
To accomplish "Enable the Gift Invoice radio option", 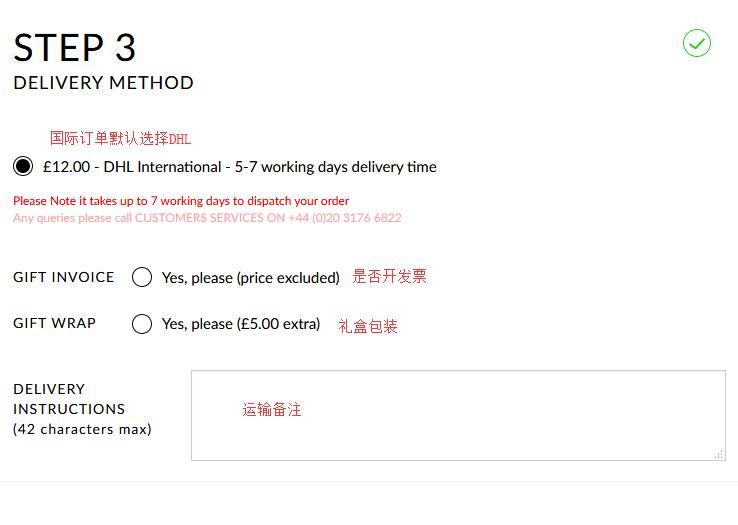I will [142, 277].
